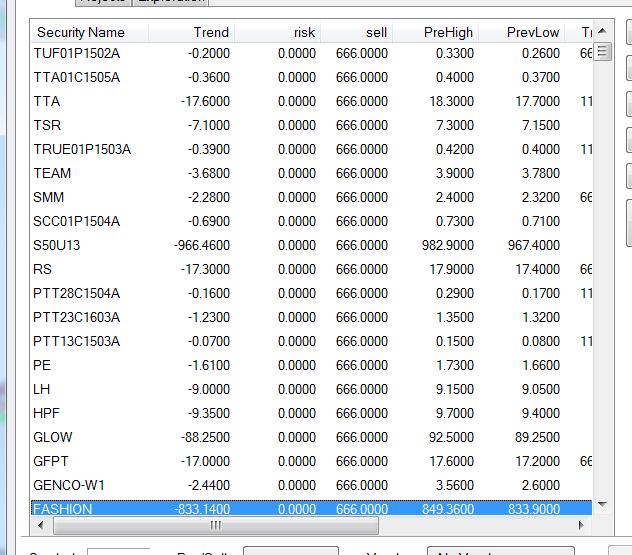Select the GFPT security row
This screenshot has height=555, width=632.
click(x=311, y=461)
